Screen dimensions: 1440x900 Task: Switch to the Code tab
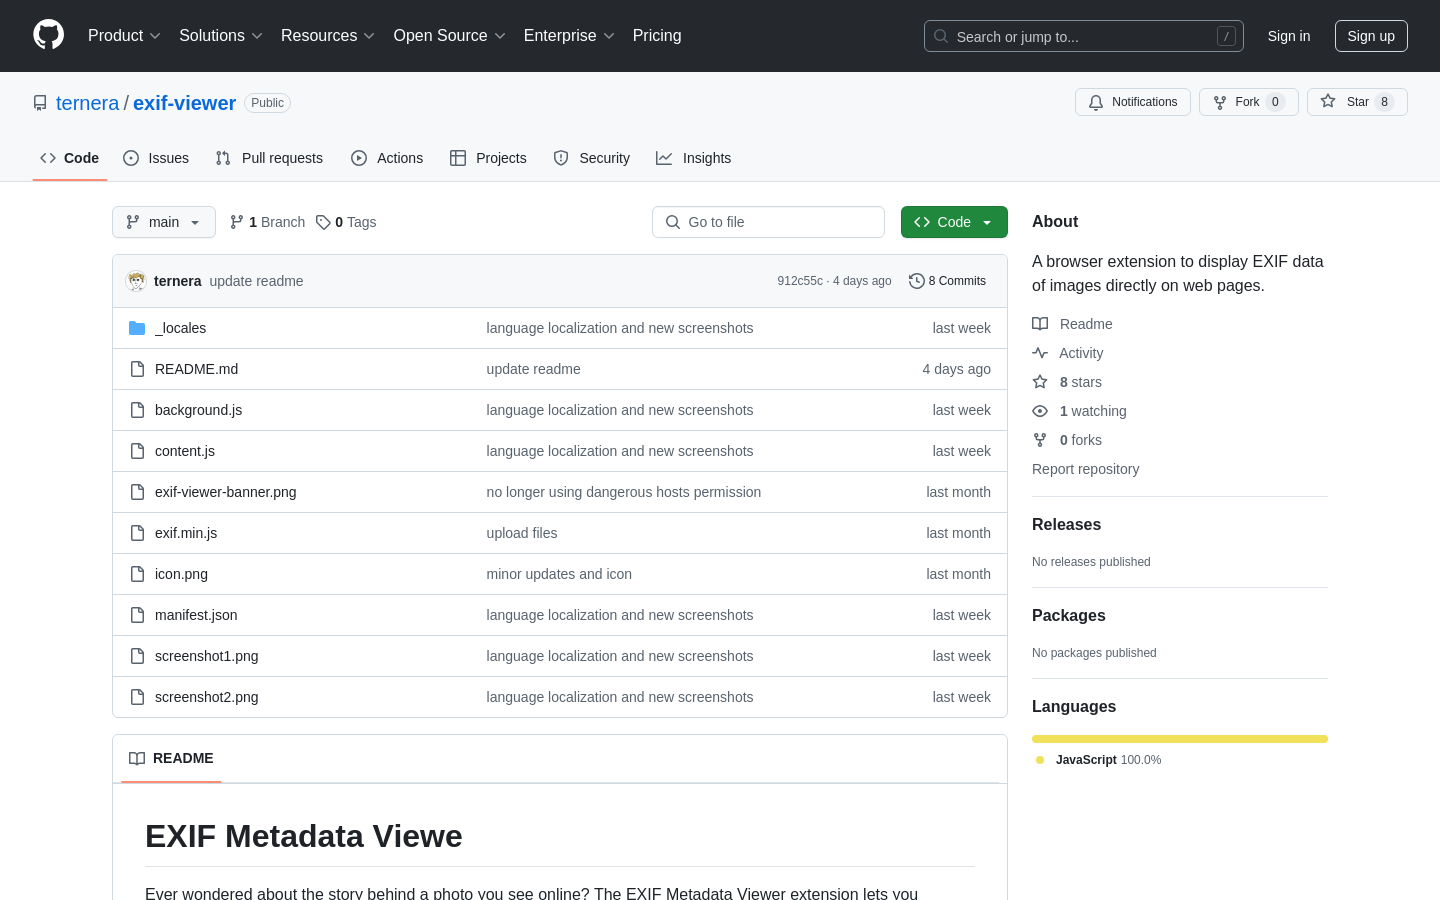click(x=70, y=158)
